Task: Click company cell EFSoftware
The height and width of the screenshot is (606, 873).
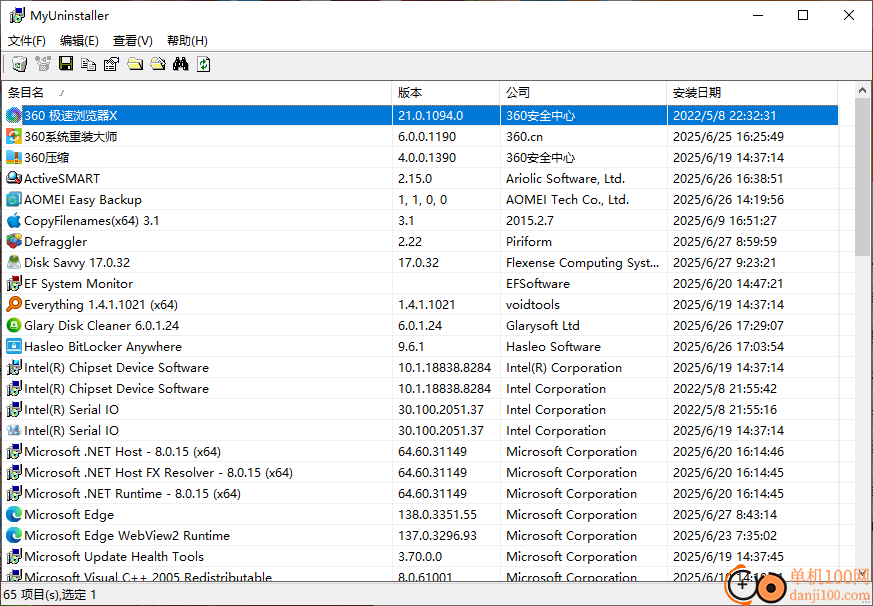Action: 538,284
